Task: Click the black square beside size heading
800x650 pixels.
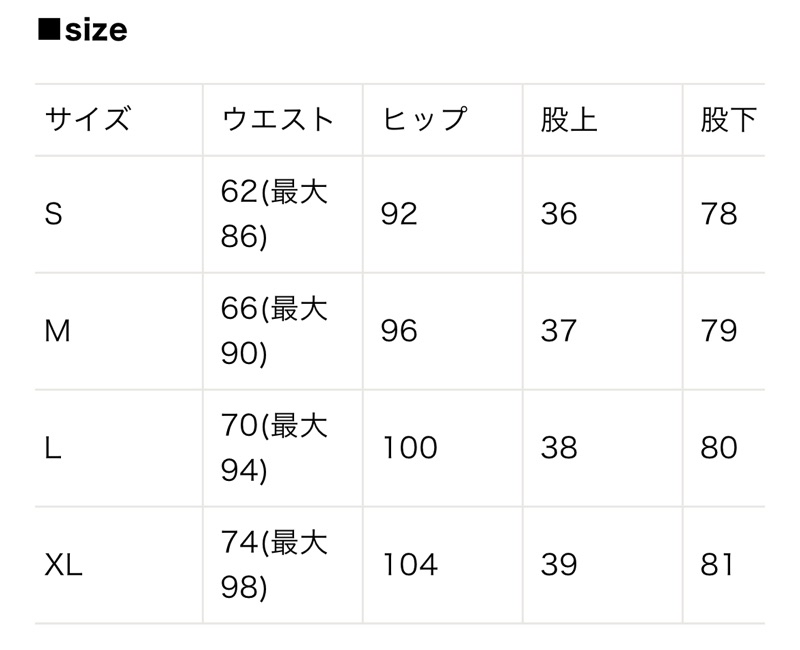Action: pyautogui.click(x=49, y=30)
